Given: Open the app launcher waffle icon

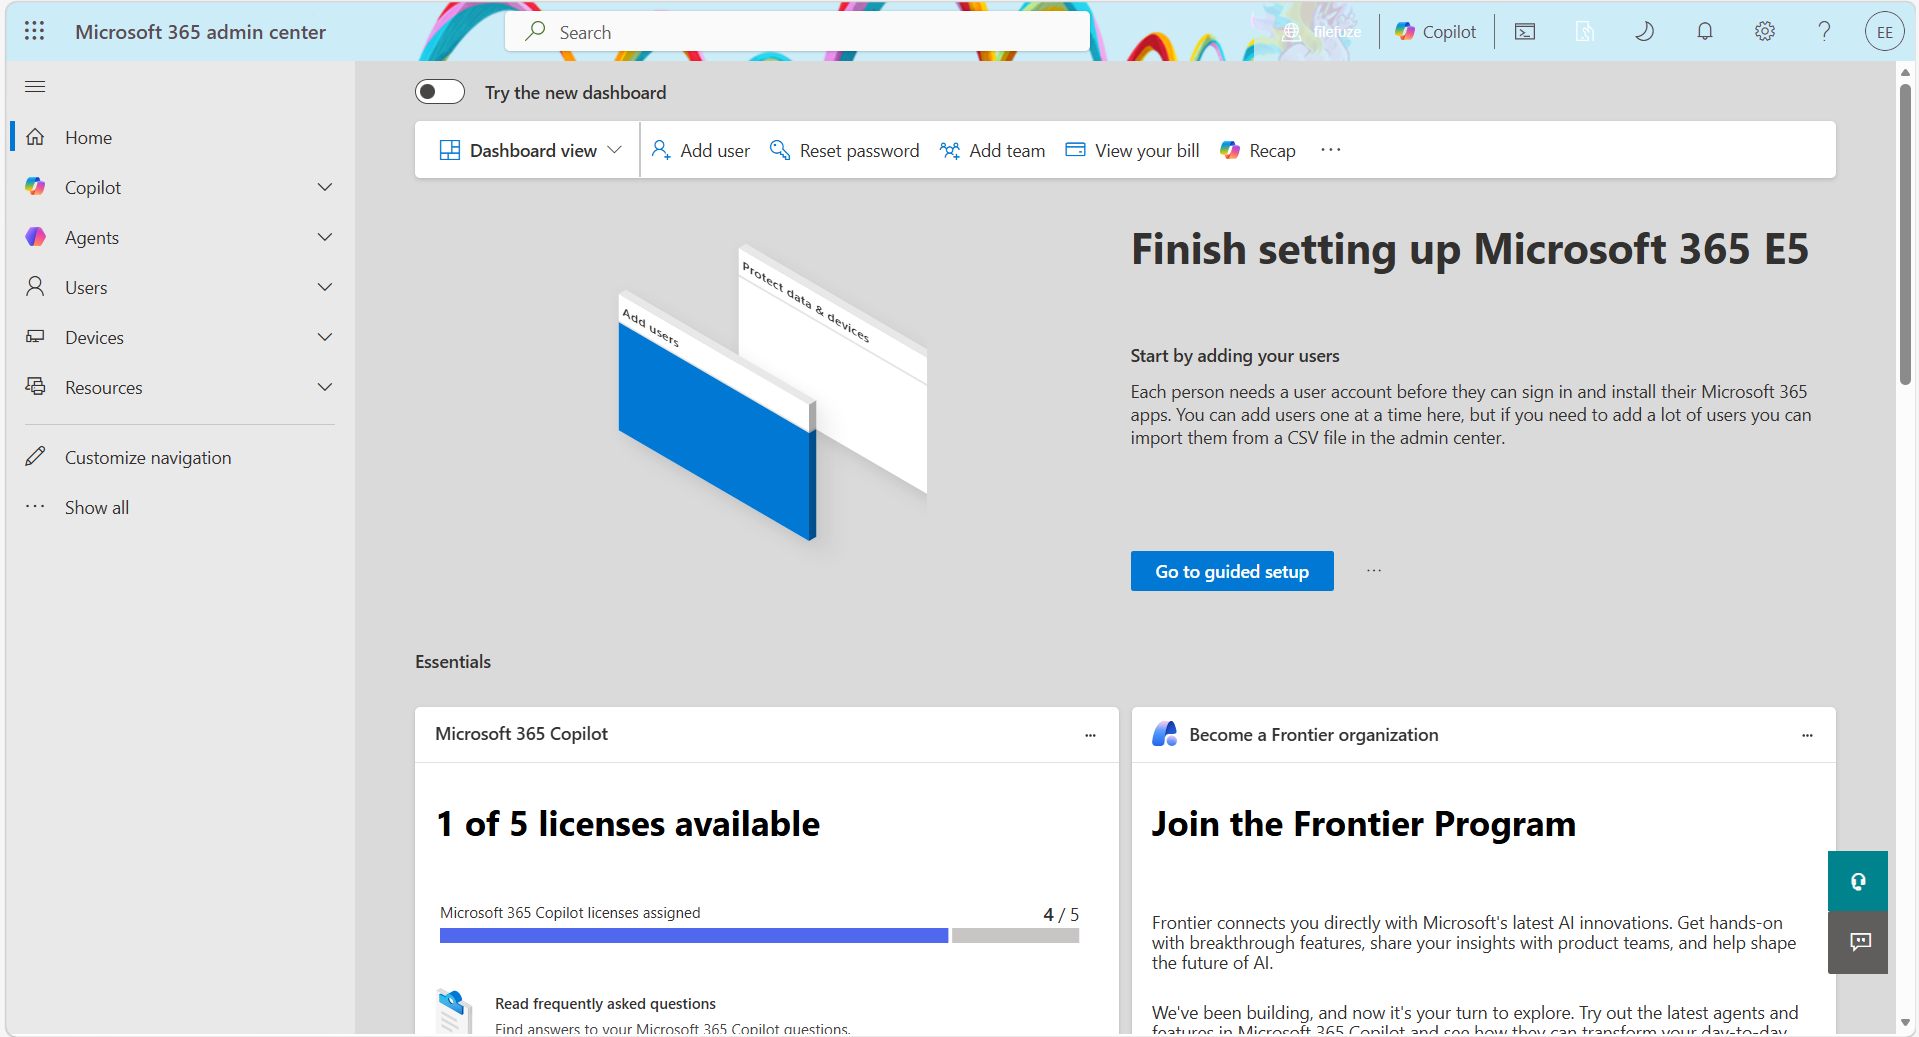Looking at the screenshot, I should (34, 31).
